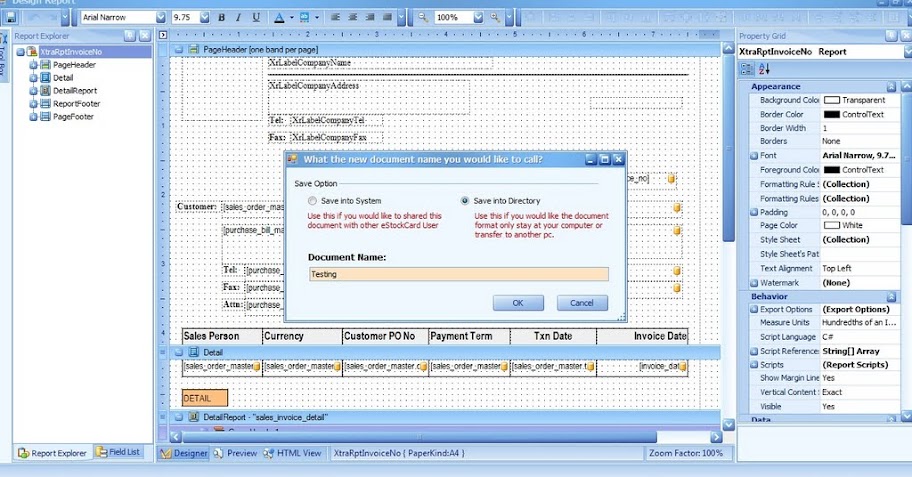This screenshot has width=912, height=477.
Task: Collapse the Appearance property category
Action: tap(891, 87)
